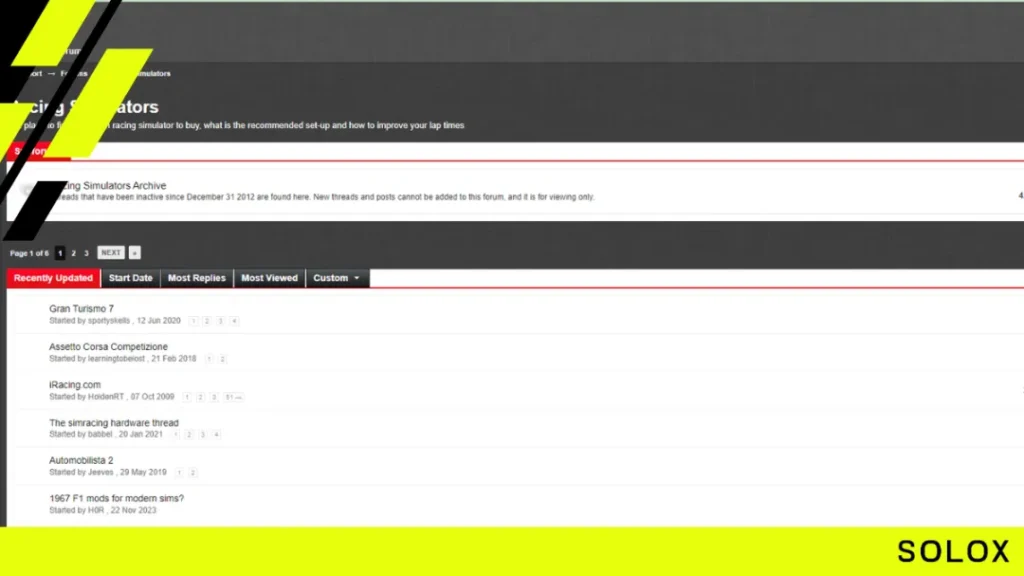Open page 2 of simracing hardware thread
The height and width of the screenshot is (576, 1024).
[x=189, y=434]
